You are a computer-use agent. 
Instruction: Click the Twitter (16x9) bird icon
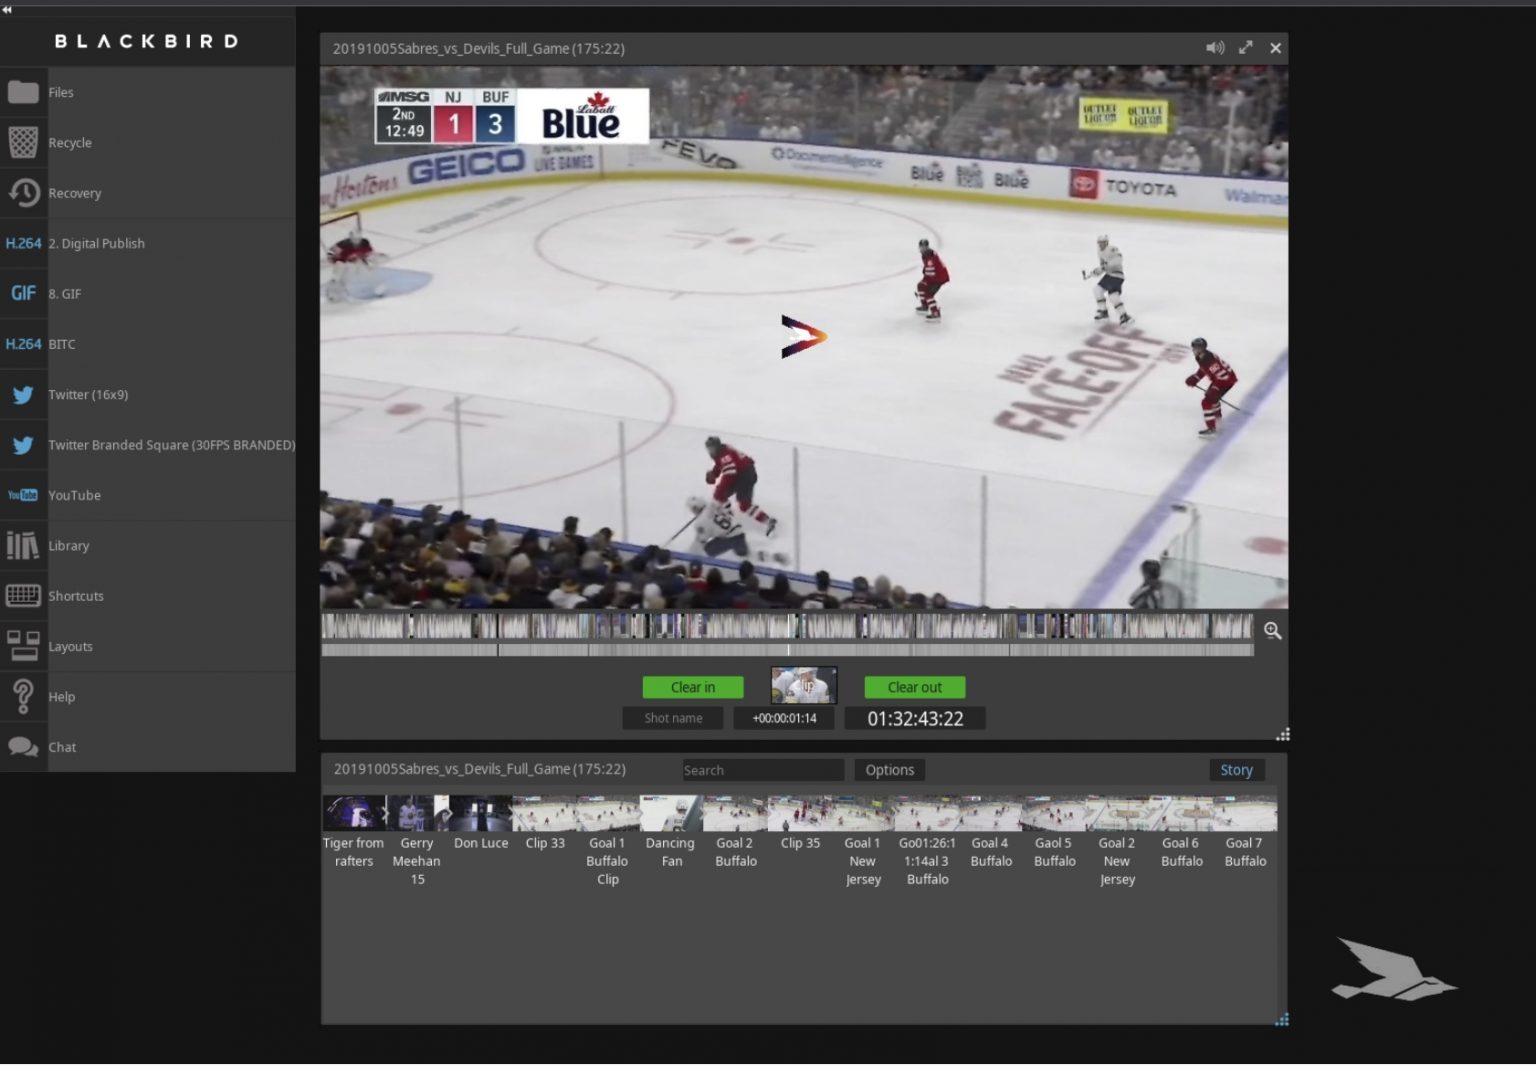point(23,395)
